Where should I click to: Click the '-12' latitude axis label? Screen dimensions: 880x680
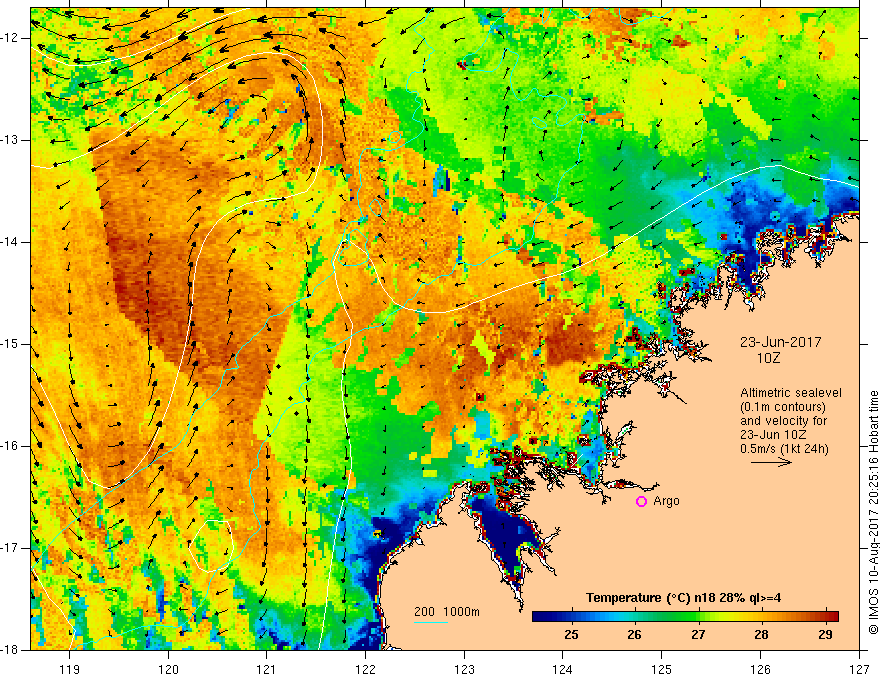[x=11, y=38]
